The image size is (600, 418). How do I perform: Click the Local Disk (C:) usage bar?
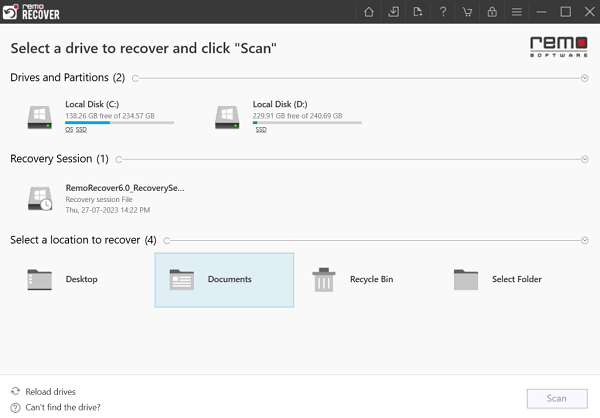tap(119, 122)
